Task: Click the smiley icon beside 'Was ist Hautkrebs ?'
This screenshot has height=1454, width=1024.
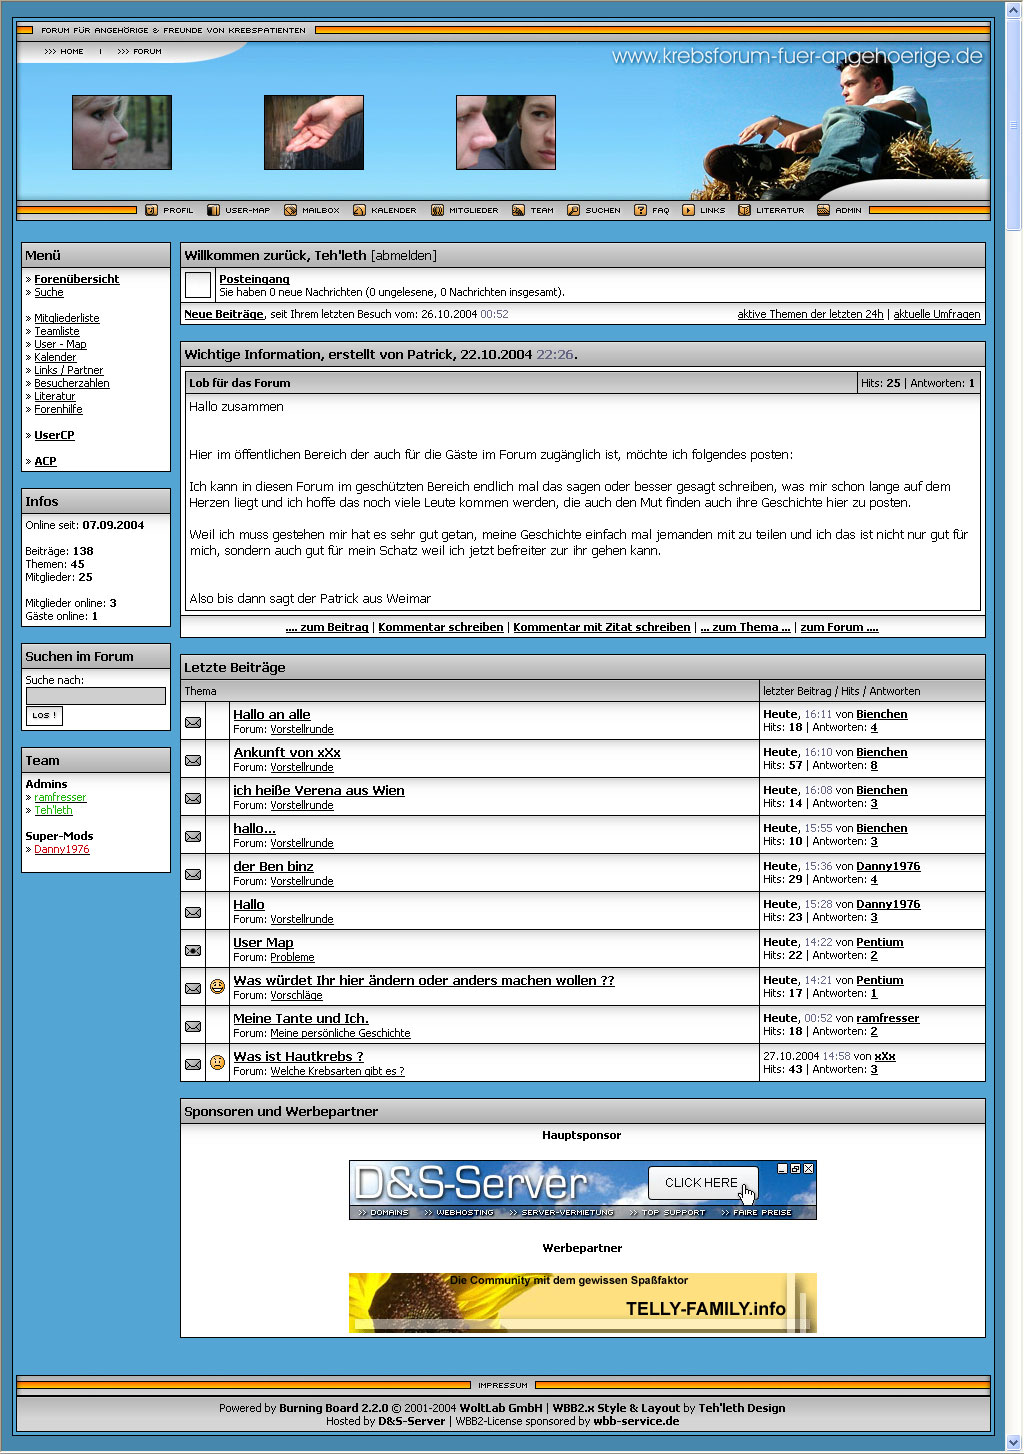Action: [x=217, y=1062]
